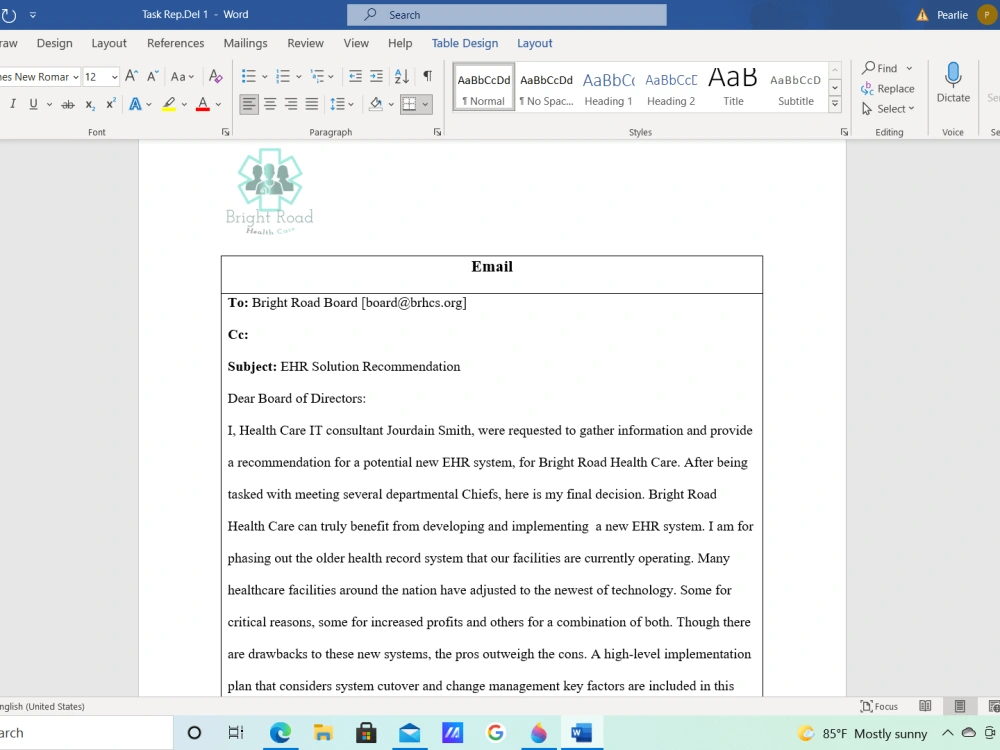Click the multilevel list icon

[x=317, y=77]
